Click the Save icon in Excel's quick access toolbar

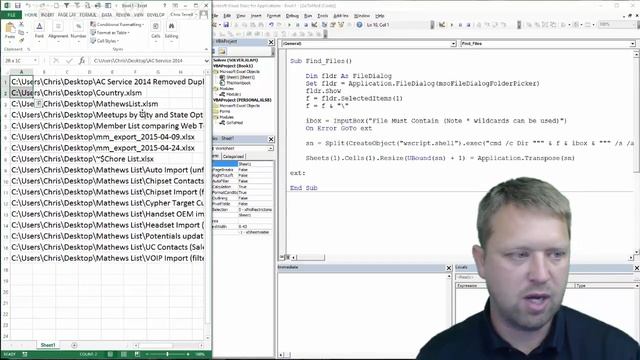pyautogui.click(x=18, y=6)
